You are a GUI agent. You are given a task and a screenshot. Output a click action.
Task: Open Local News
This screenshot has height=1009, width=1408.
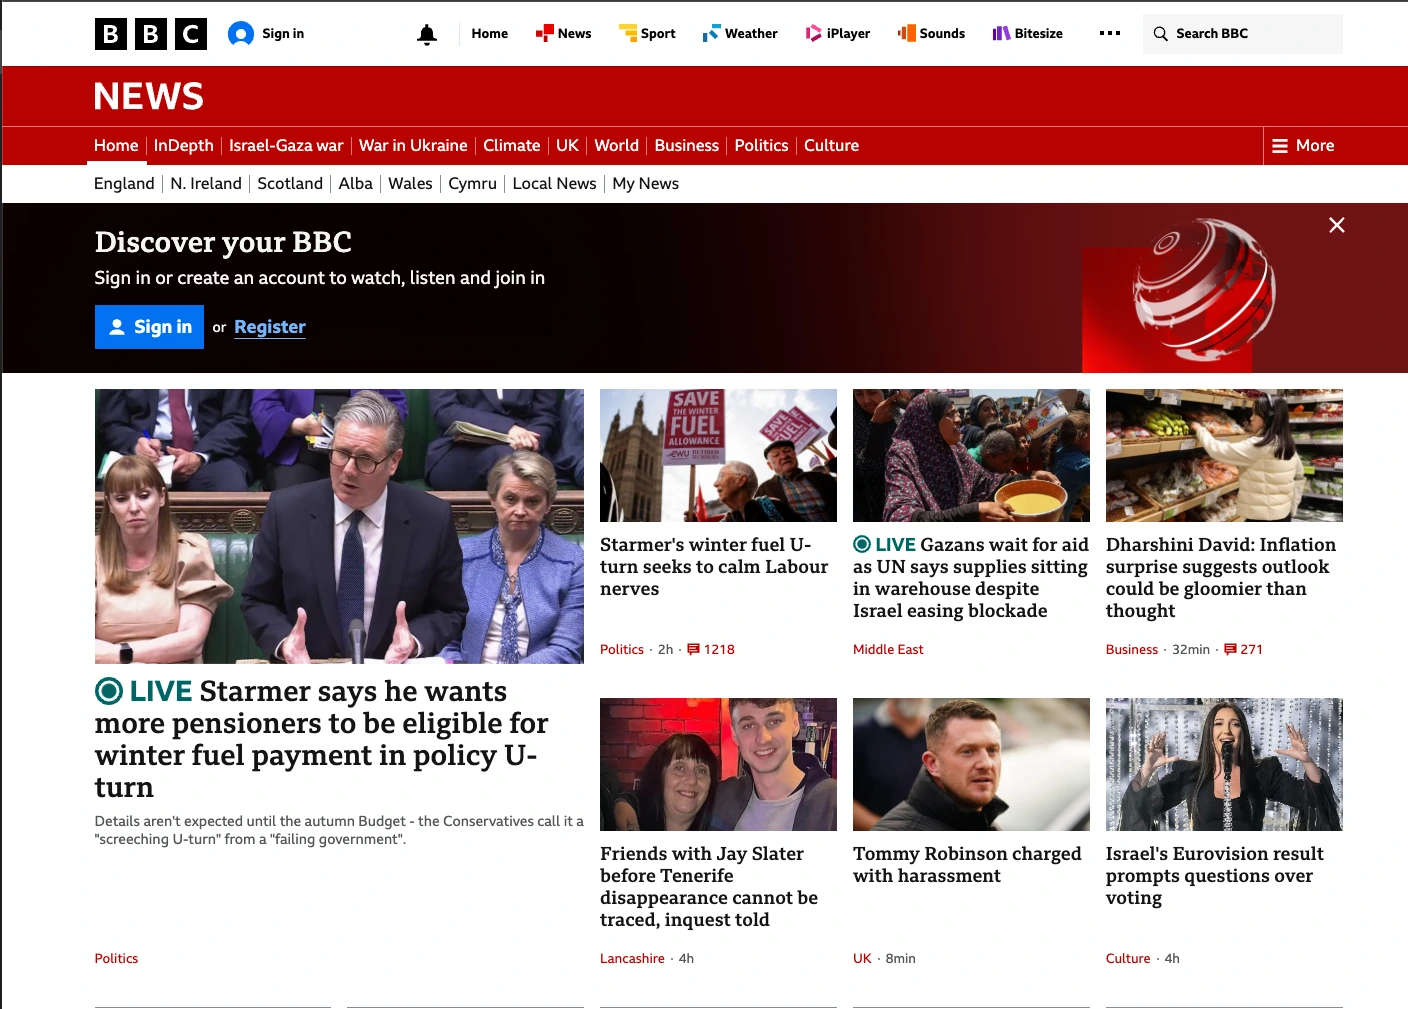coord(555,184)
